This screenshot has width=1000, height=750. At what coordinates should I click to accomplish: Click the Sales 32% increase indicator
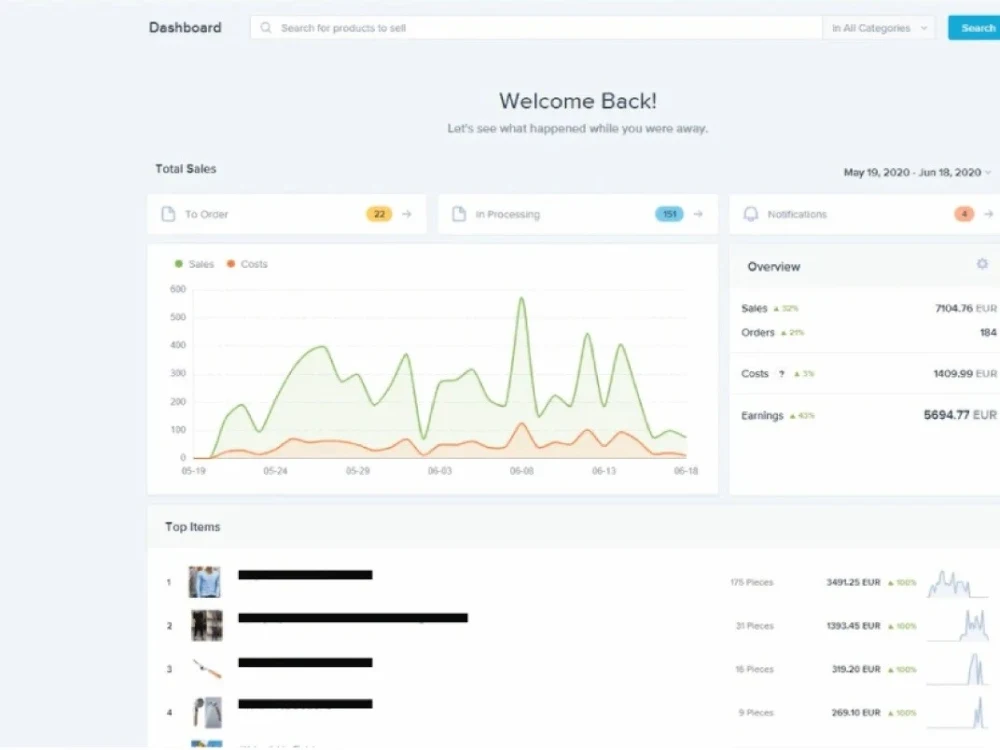pyautogui.click(x=786, y=309)
